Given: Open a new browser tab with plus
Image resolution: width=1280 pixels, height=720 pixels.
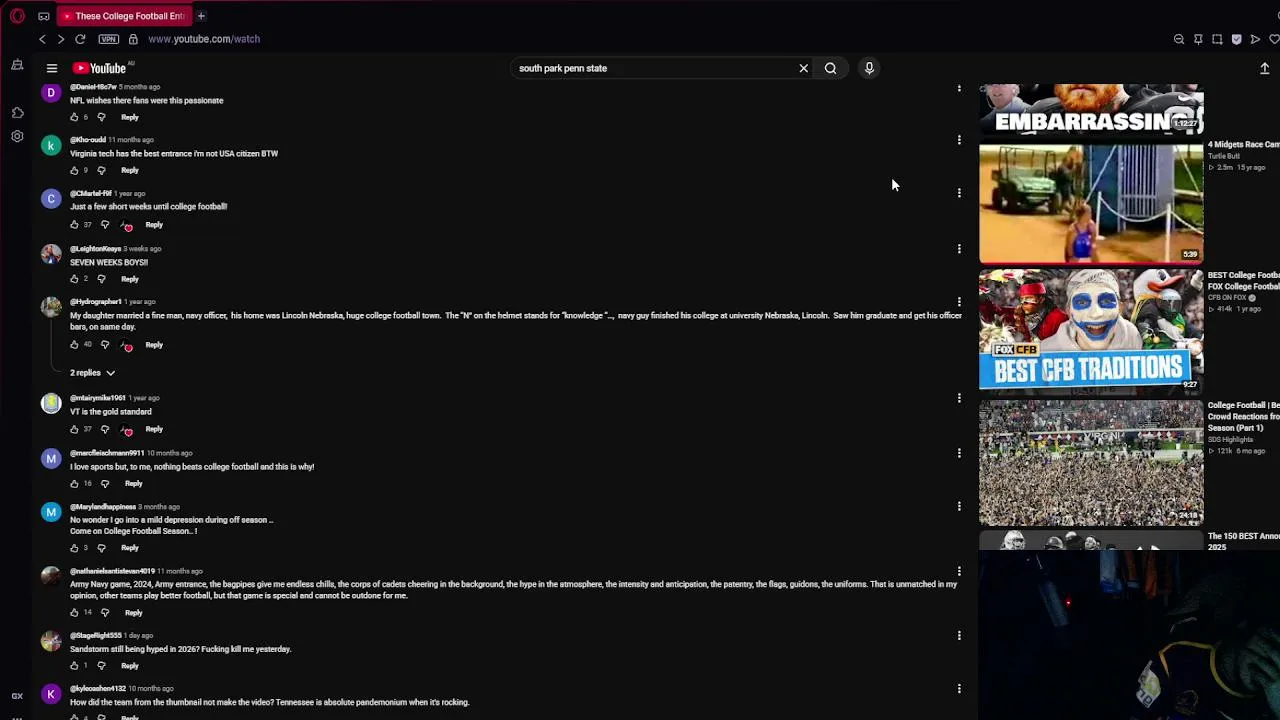Looking at the screenshot, I should click(201, 16).
